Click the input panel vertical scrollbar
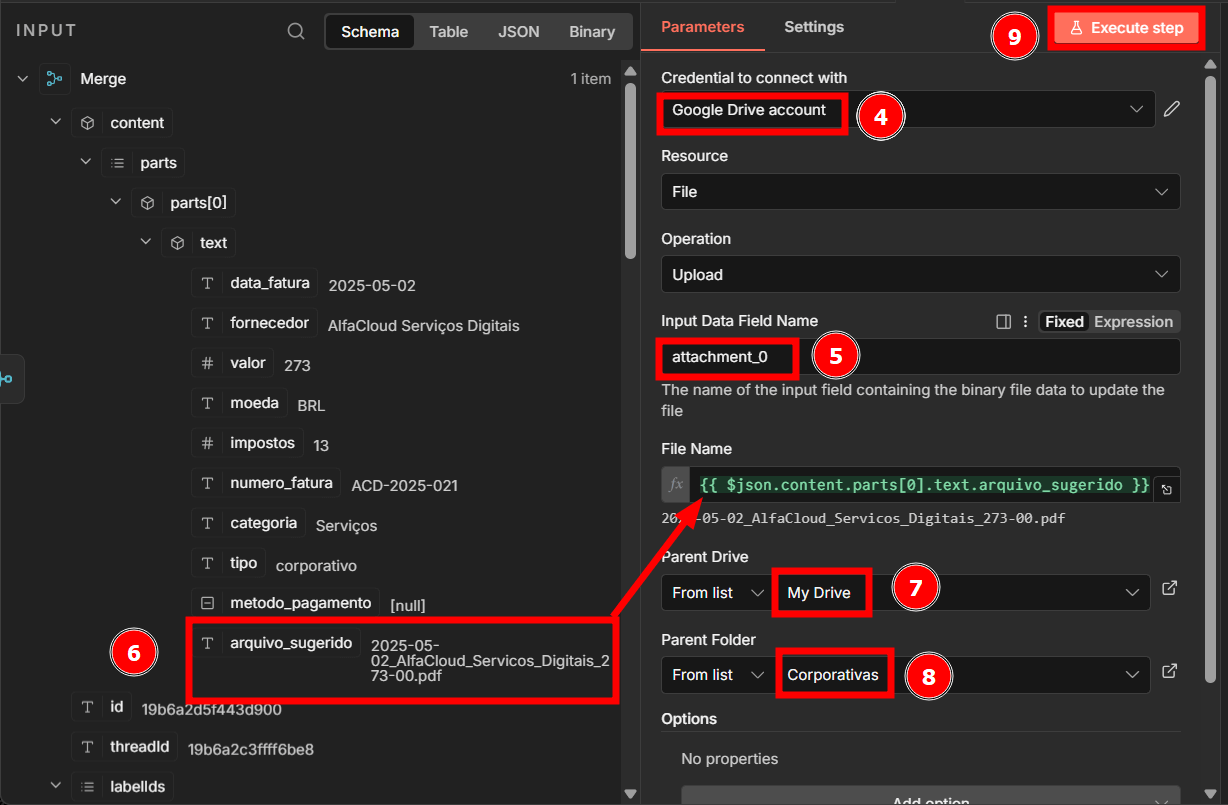The width and height of the screenshot is (1228, 805). pos(630,170)
